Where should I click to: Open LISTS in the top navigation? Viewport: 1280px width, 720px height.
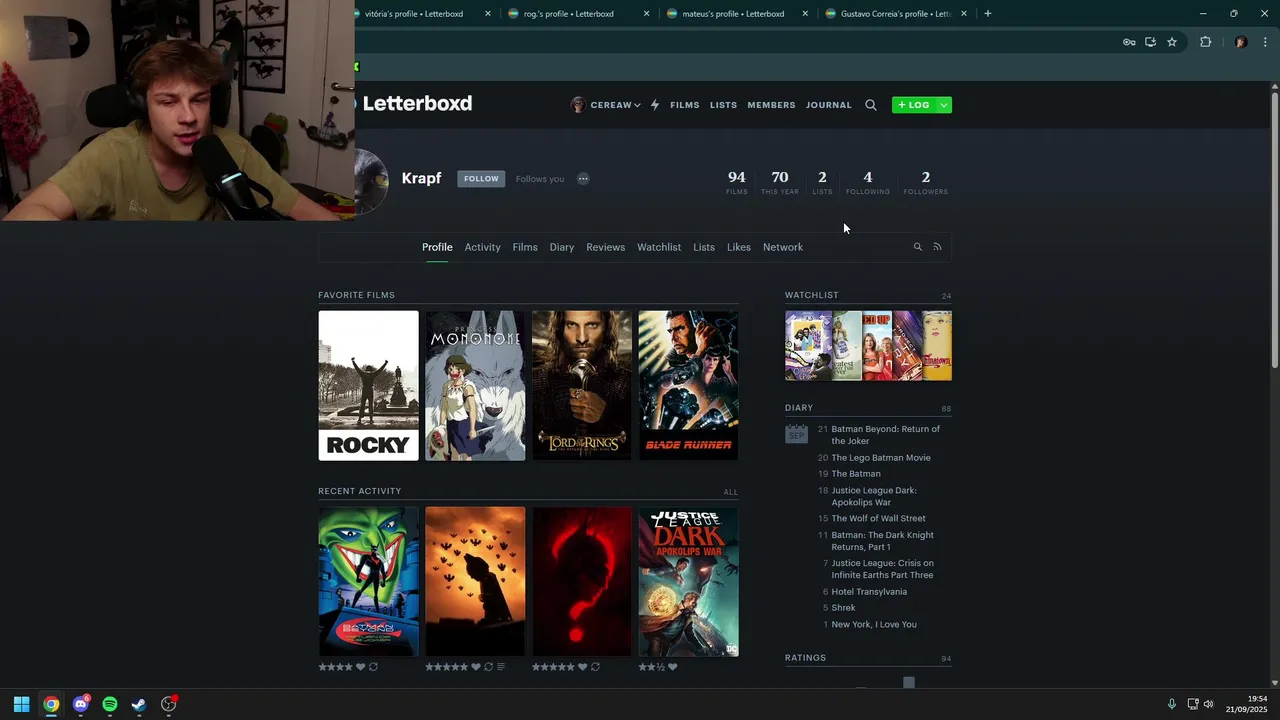coord(723,105)
